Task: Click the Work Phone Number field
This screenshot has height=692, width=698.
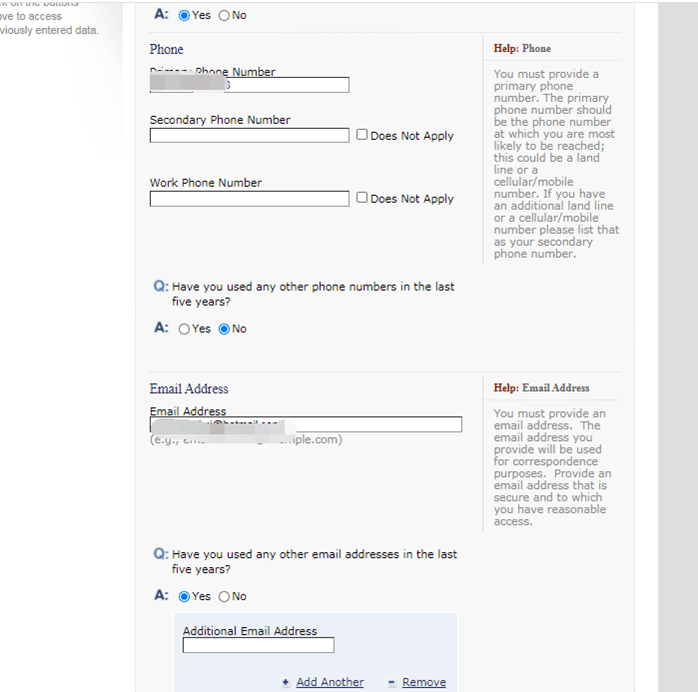Action: pos(249,198)
